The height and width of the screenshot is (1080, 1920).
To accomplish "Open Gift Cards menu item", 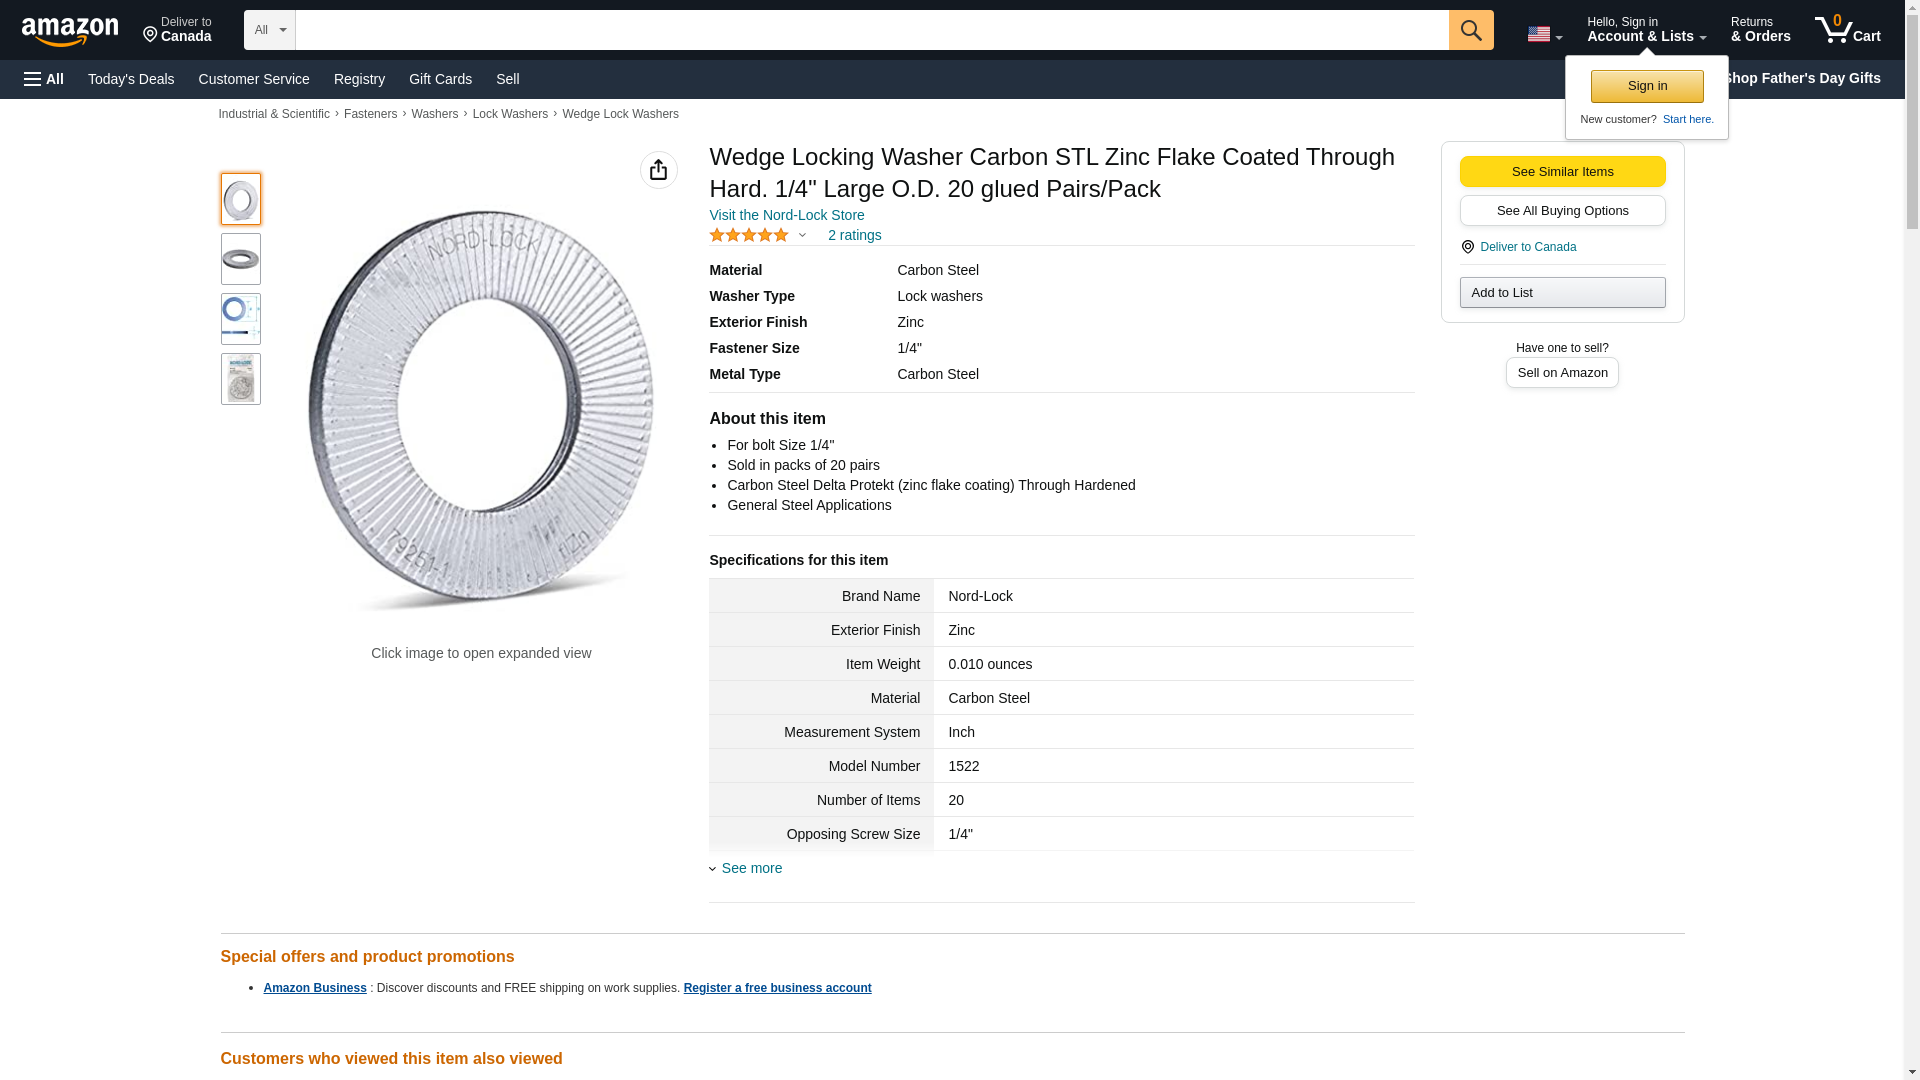I will pyautogui.click(x=440, y=79).
